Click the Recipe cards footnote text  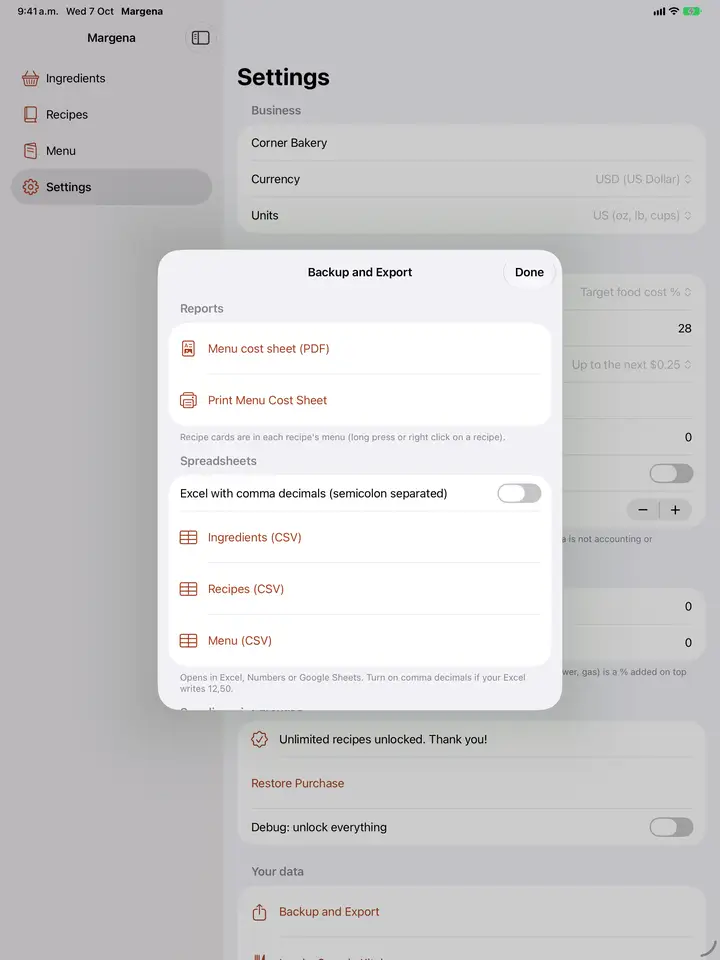click(x=343, y=437)
